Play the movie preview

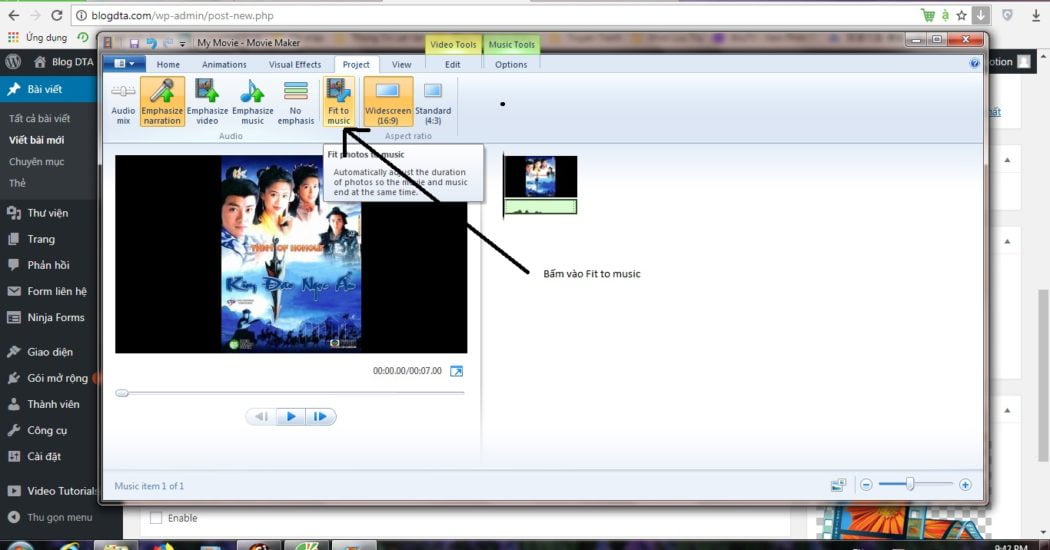pos(291,417)
